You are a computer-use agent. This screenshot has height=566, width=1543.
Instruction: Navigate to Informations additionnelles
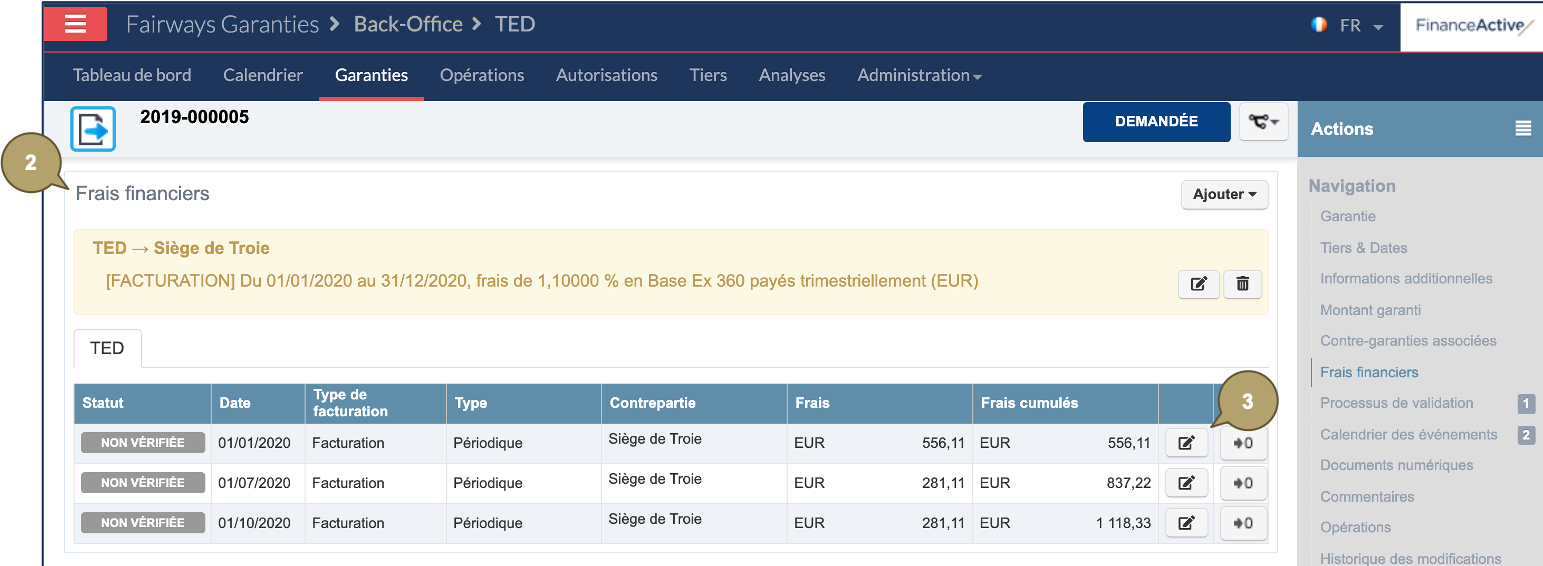[x=1406, y=279]
